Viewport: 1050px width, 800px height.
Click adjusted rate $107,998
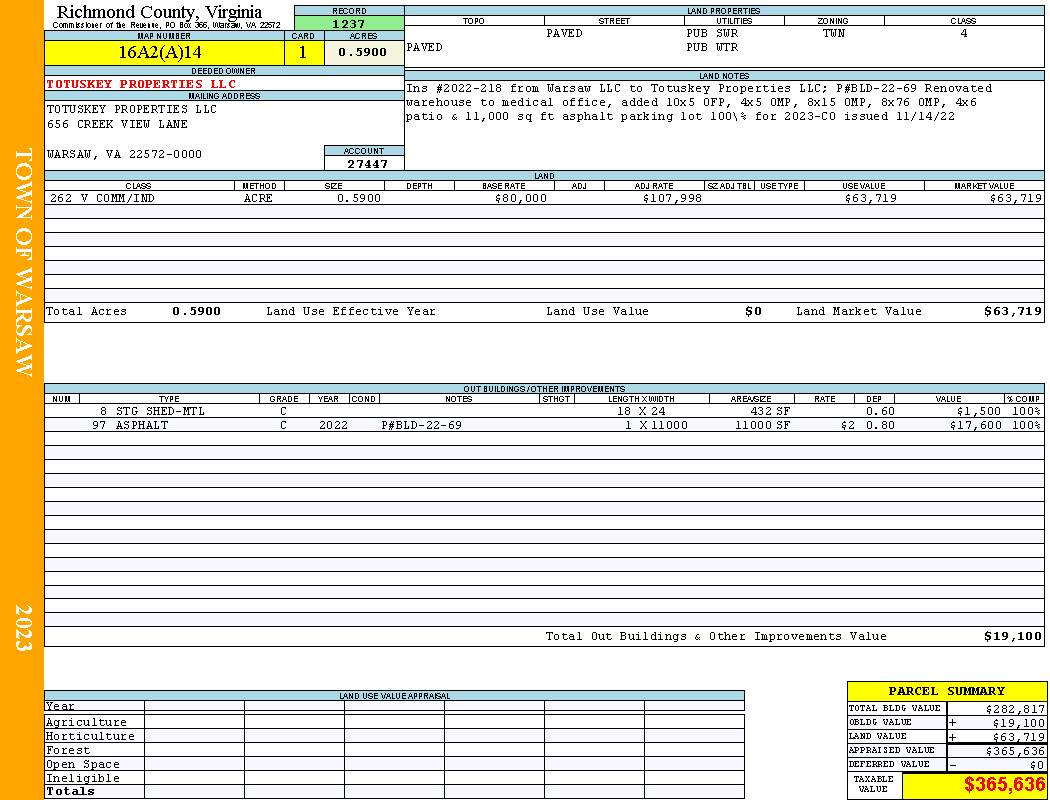point(672,198)
